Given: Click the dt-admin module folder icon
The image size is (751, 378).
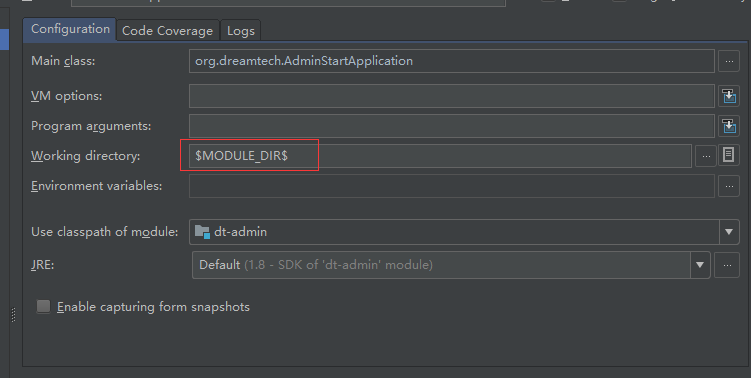Looking at the screenshot, I should pyautogui.click(x=202, y=232).
